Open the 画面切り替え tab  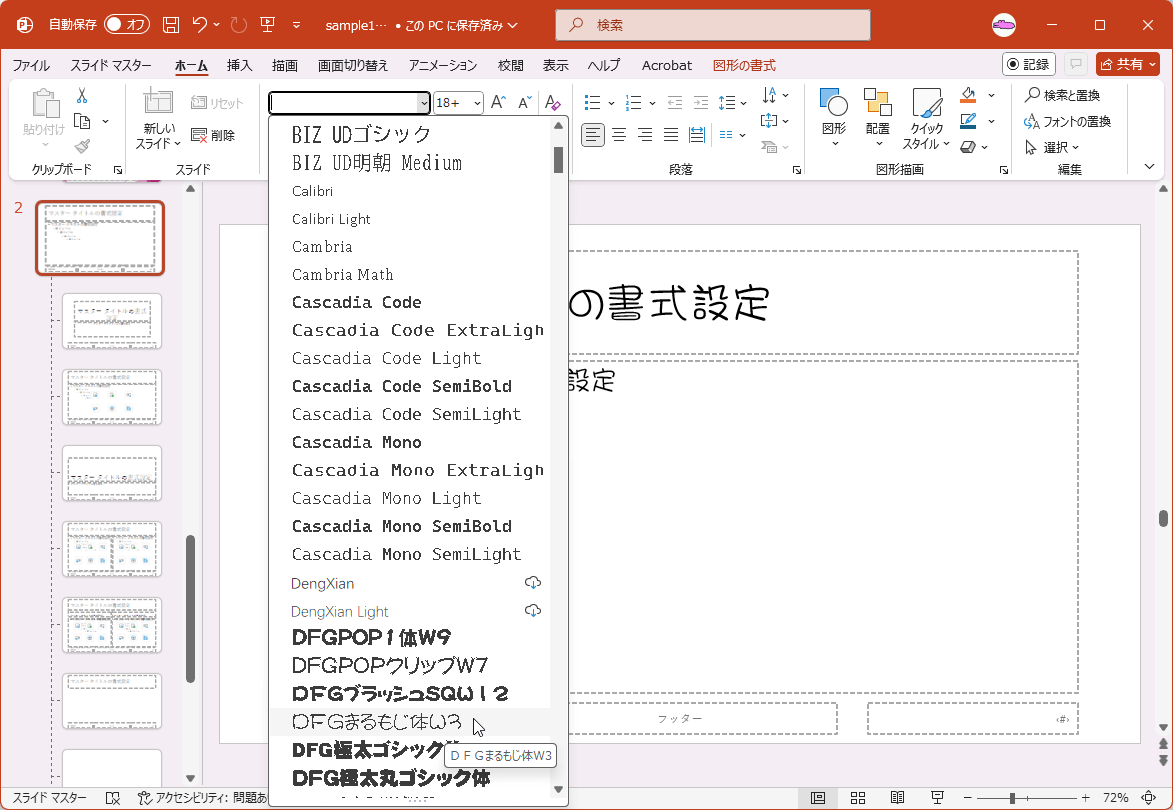[x=353, y=66]
